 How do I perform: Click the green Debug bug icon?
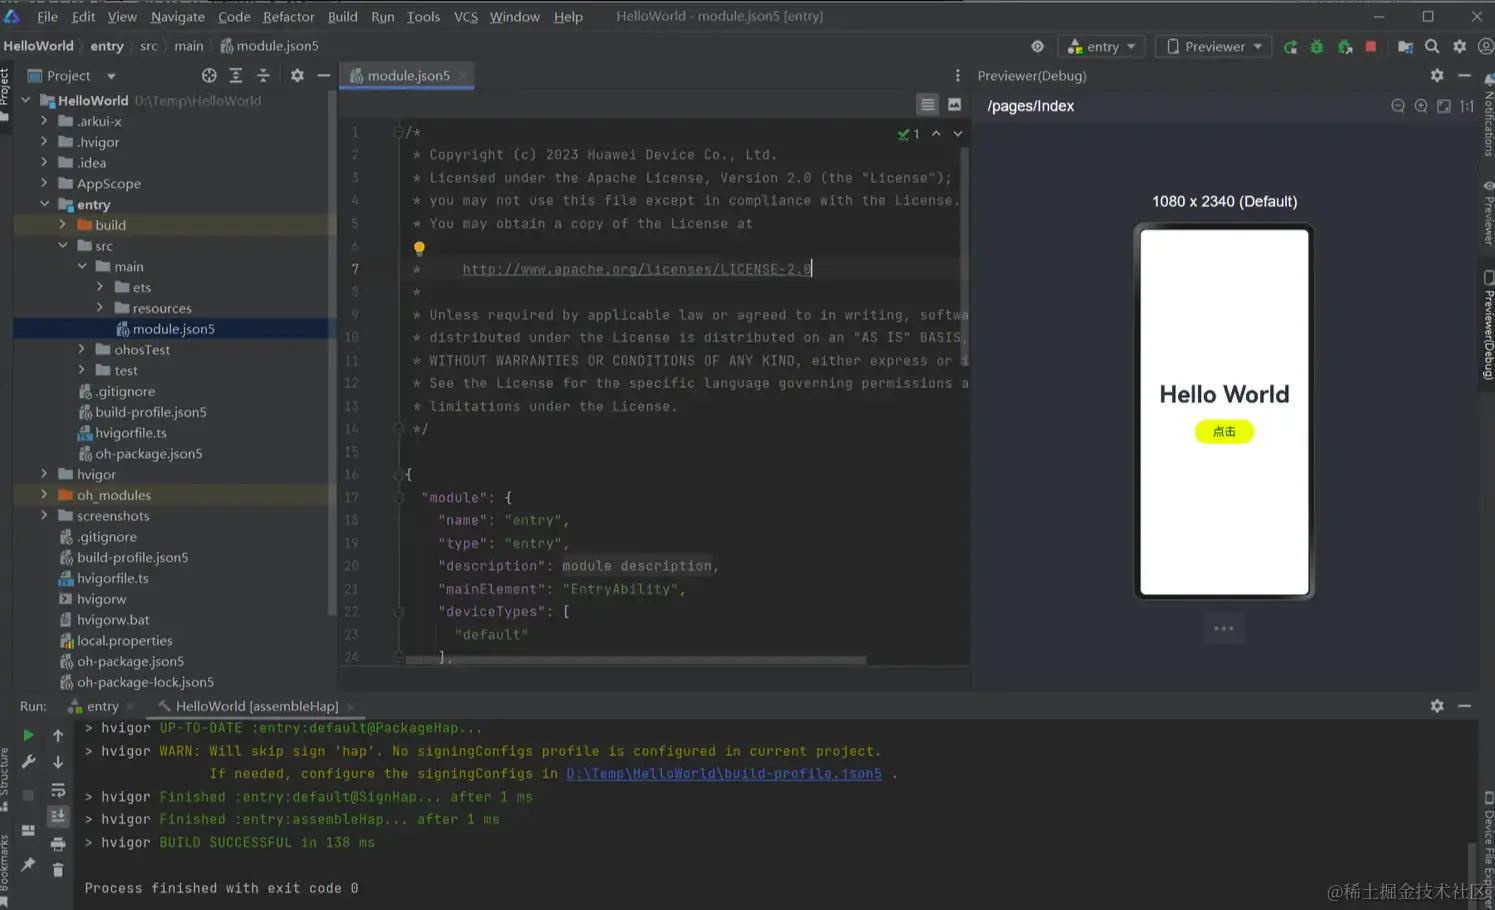click(x=1317, y=47)
